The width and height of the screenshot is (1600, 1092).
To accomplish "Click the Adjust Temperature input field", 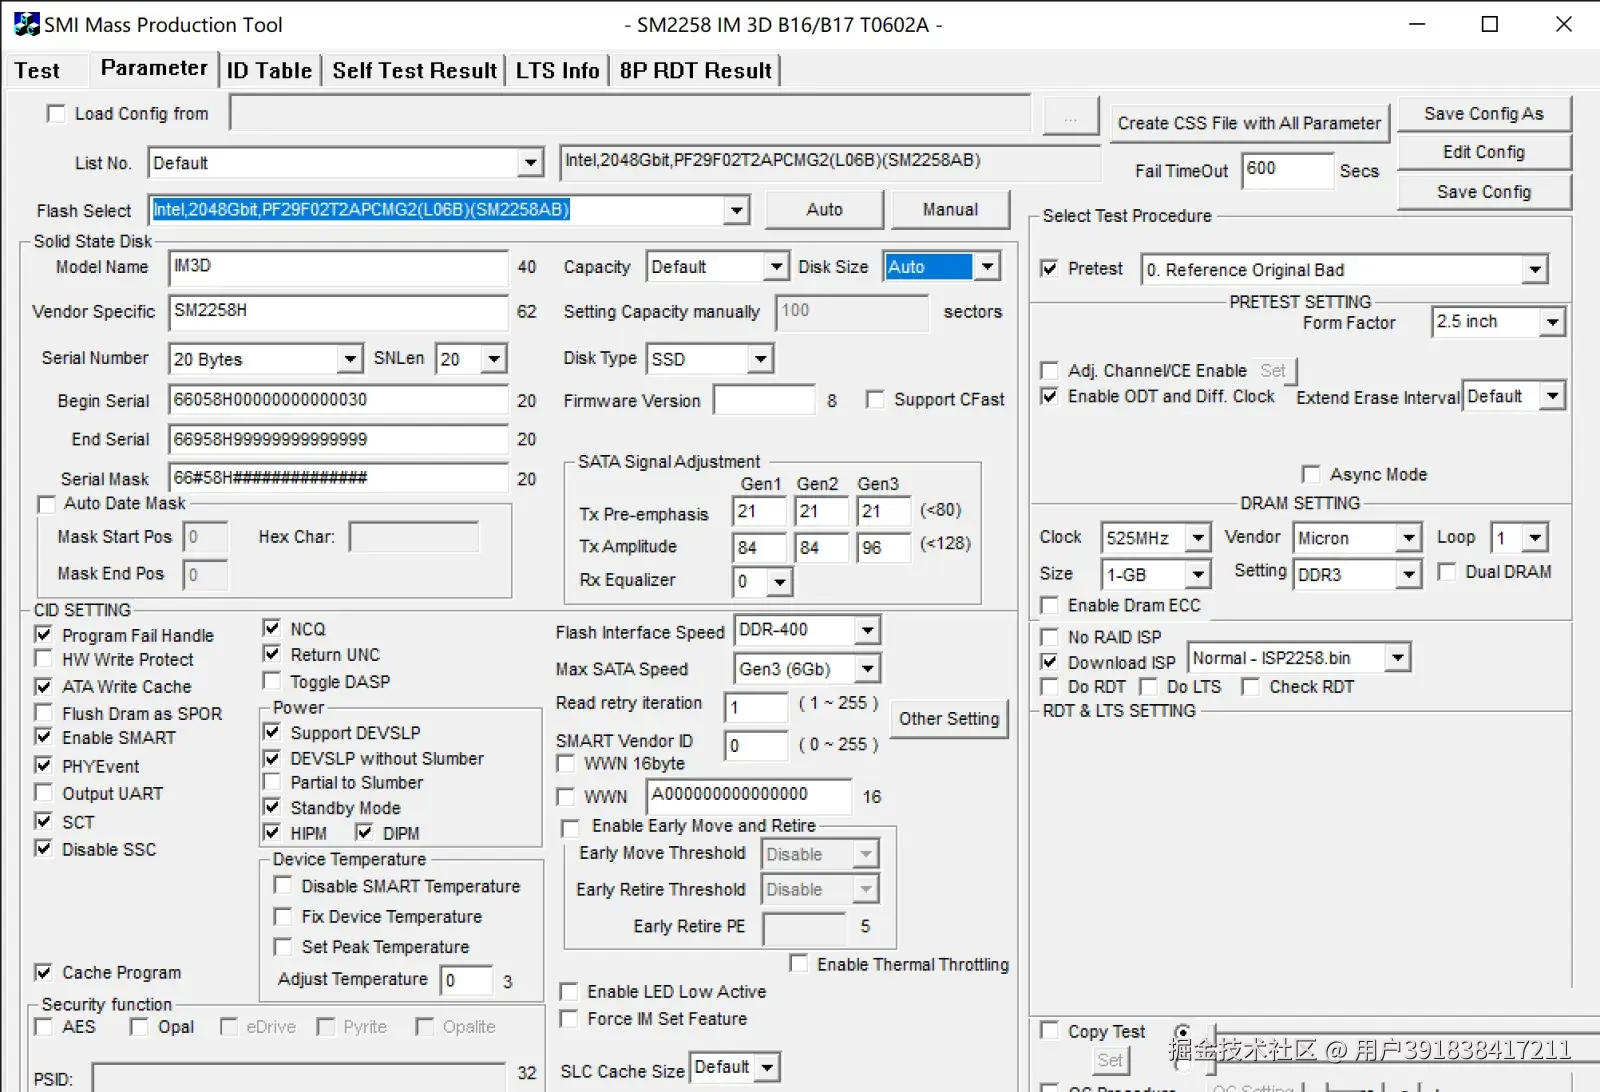I will [x=467, y=980].
